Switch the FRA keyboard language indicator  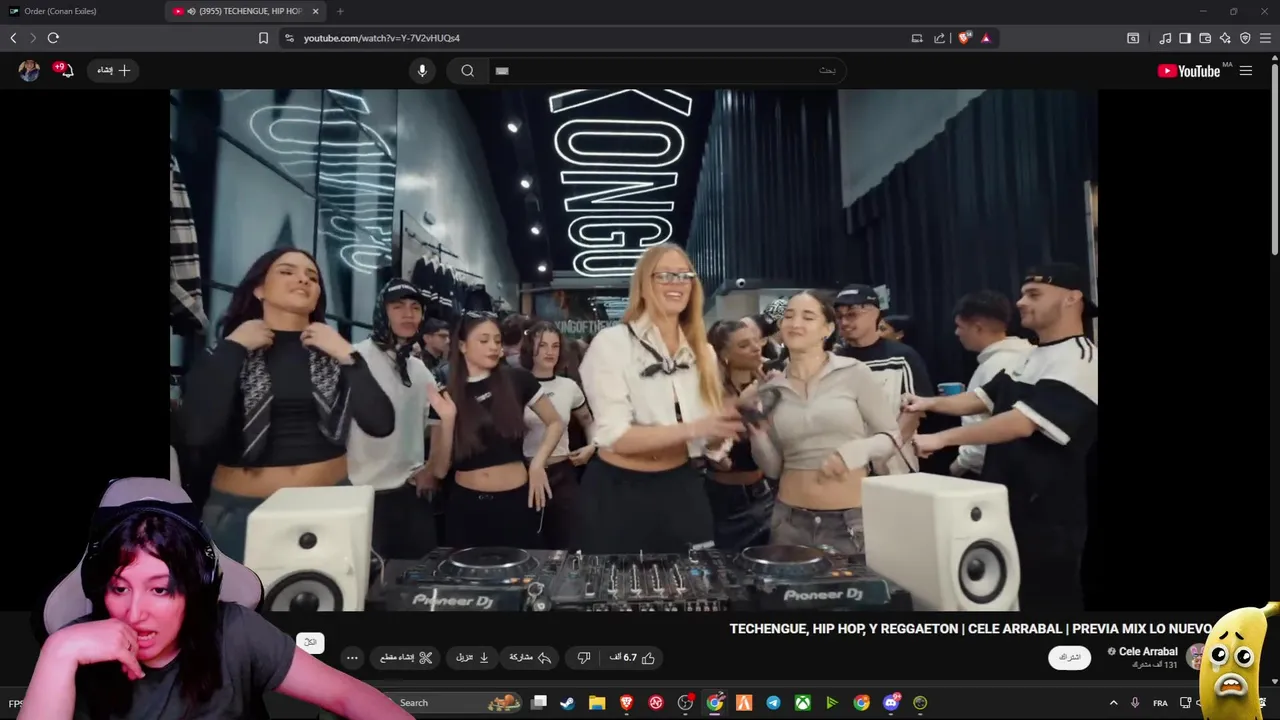(x=1160, y=703)
